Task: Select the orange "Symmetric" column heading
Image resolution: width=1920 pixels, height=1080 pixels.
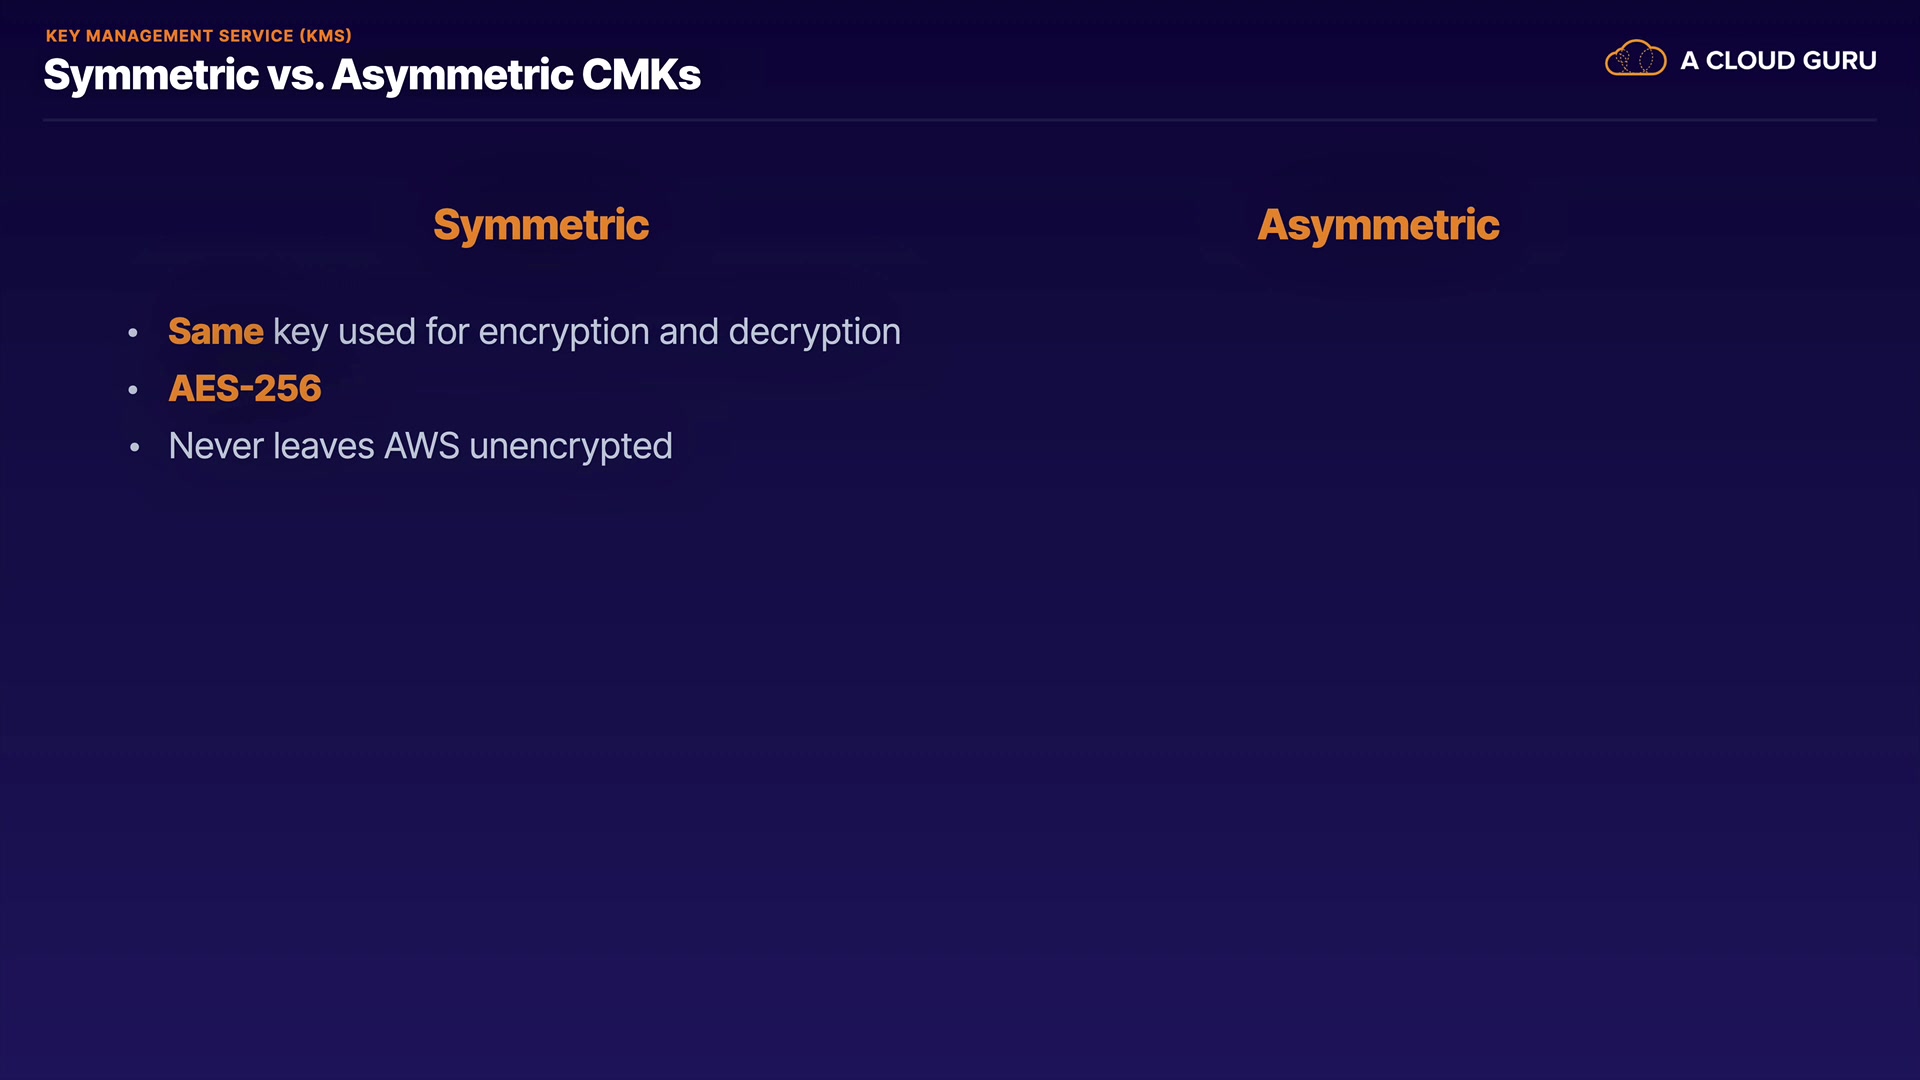Action: click(541, 225)
